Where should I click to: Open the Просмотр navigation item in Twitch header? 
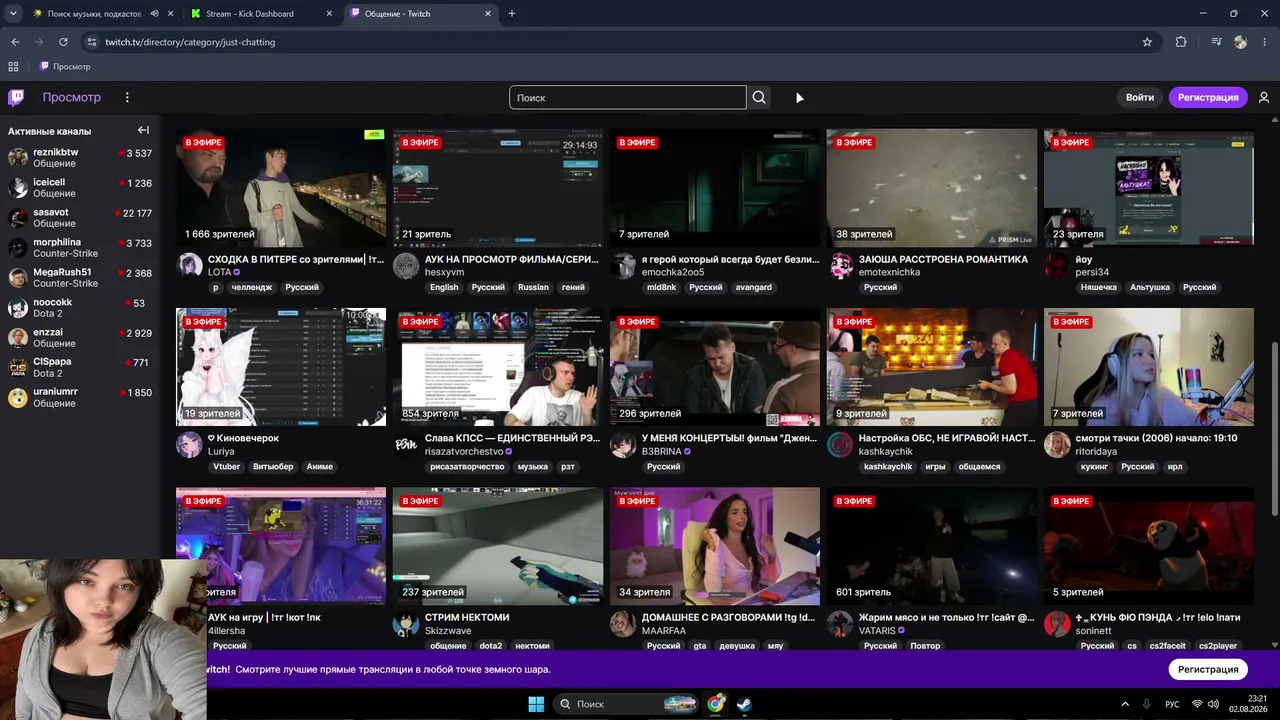point(71,97)
